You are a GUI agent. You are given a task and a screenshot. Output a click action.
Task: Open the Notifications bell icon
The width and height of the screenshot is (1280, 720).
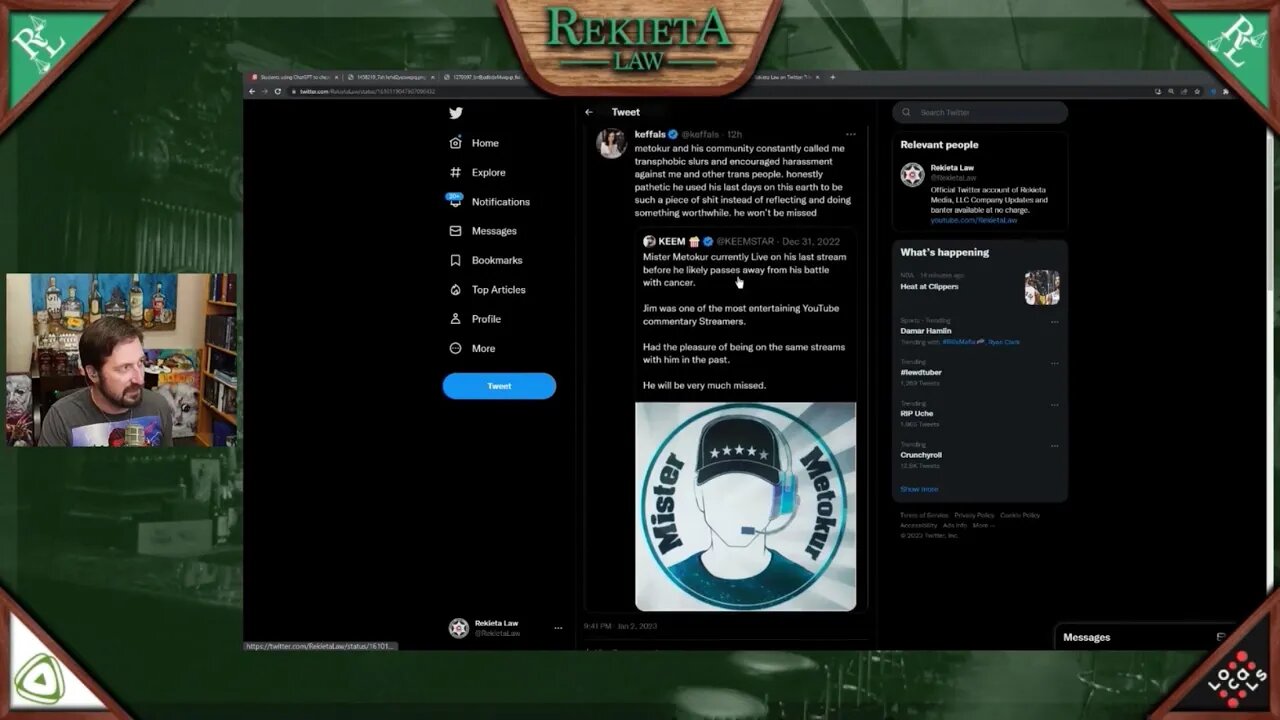[455, 201]
